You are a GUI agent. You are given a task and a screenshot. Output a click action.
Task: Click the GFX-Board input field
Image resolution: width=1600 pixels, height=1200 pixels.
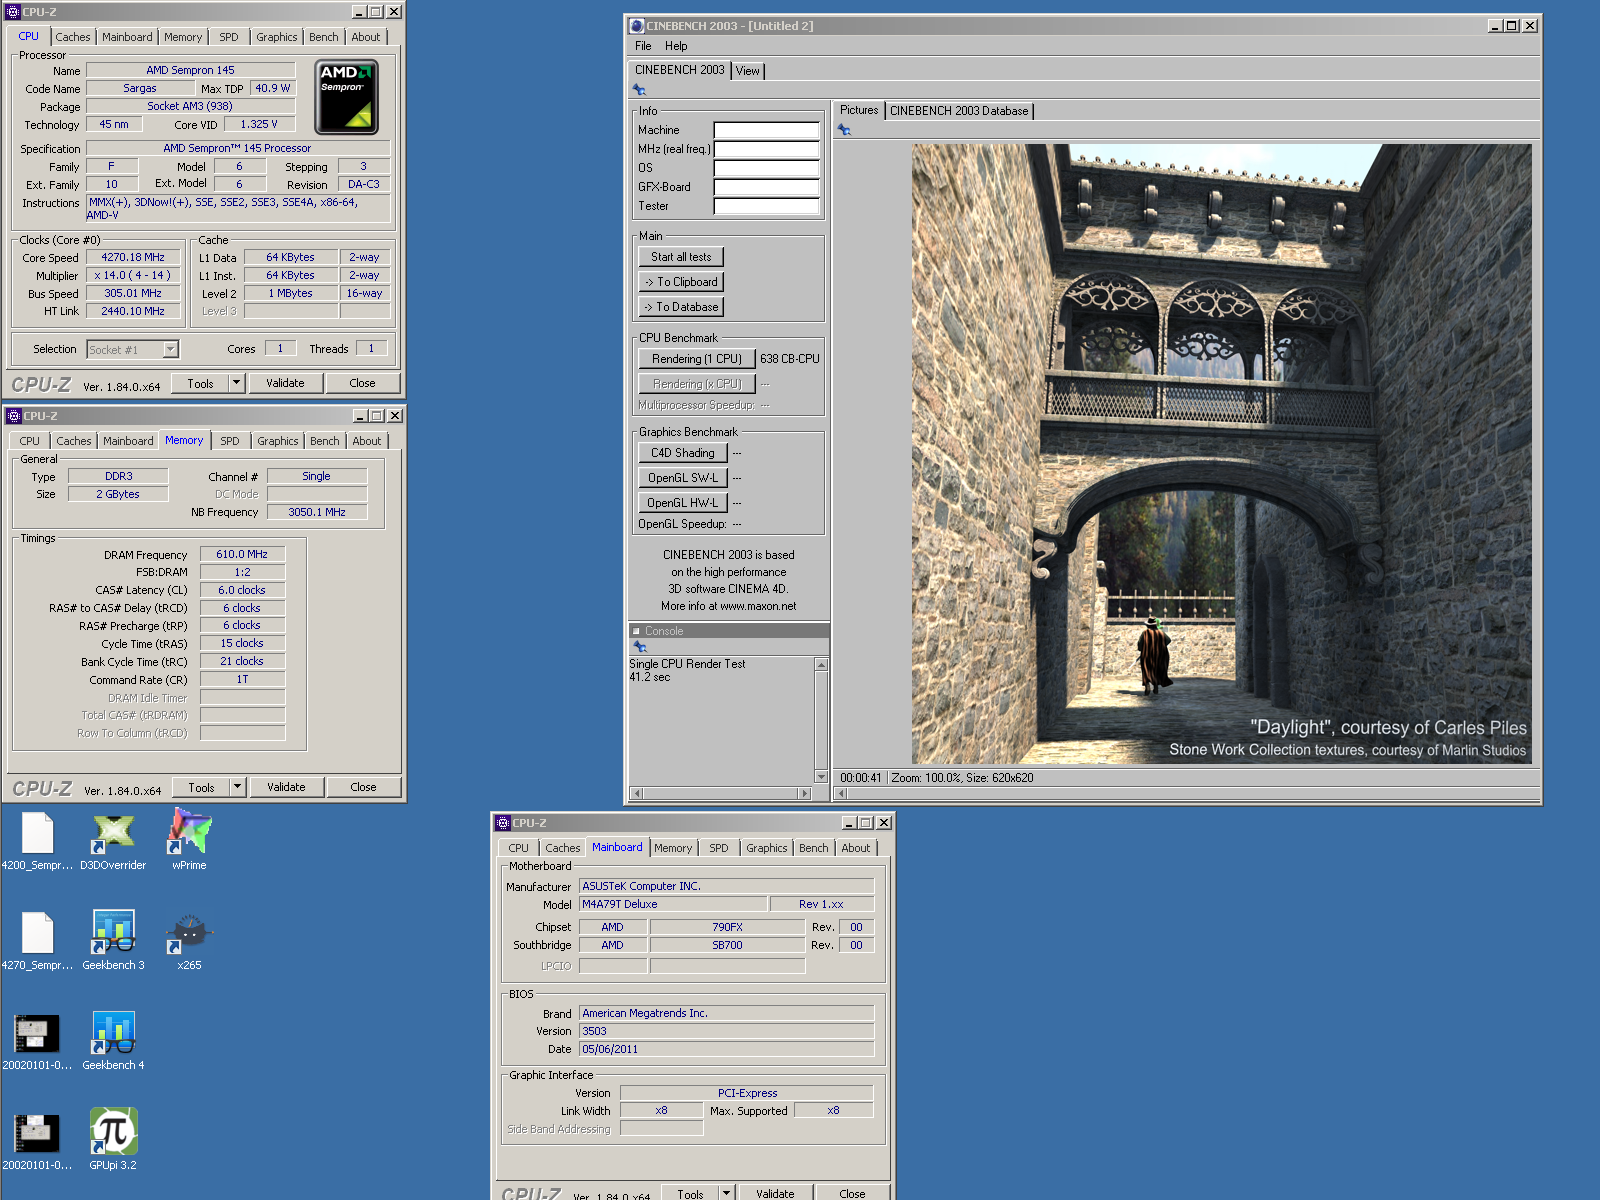(766, 187)
